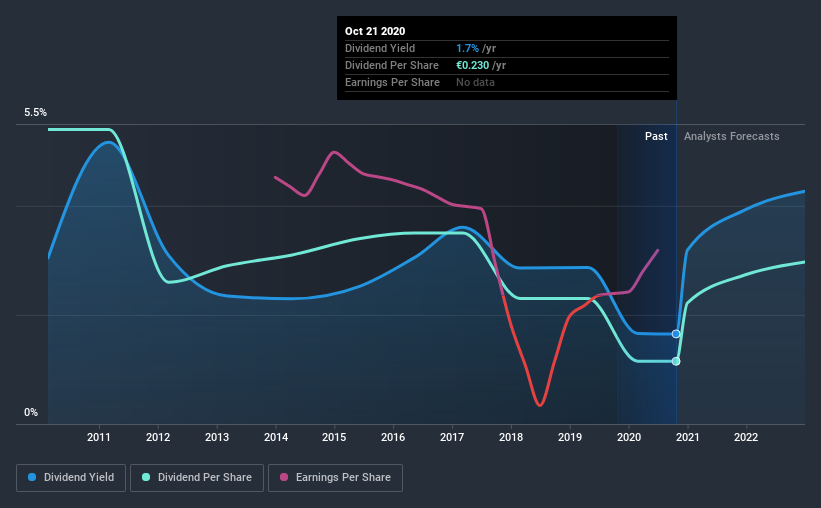Click the blue dot in Dividend Yield legend

click(x=32, y=477)
